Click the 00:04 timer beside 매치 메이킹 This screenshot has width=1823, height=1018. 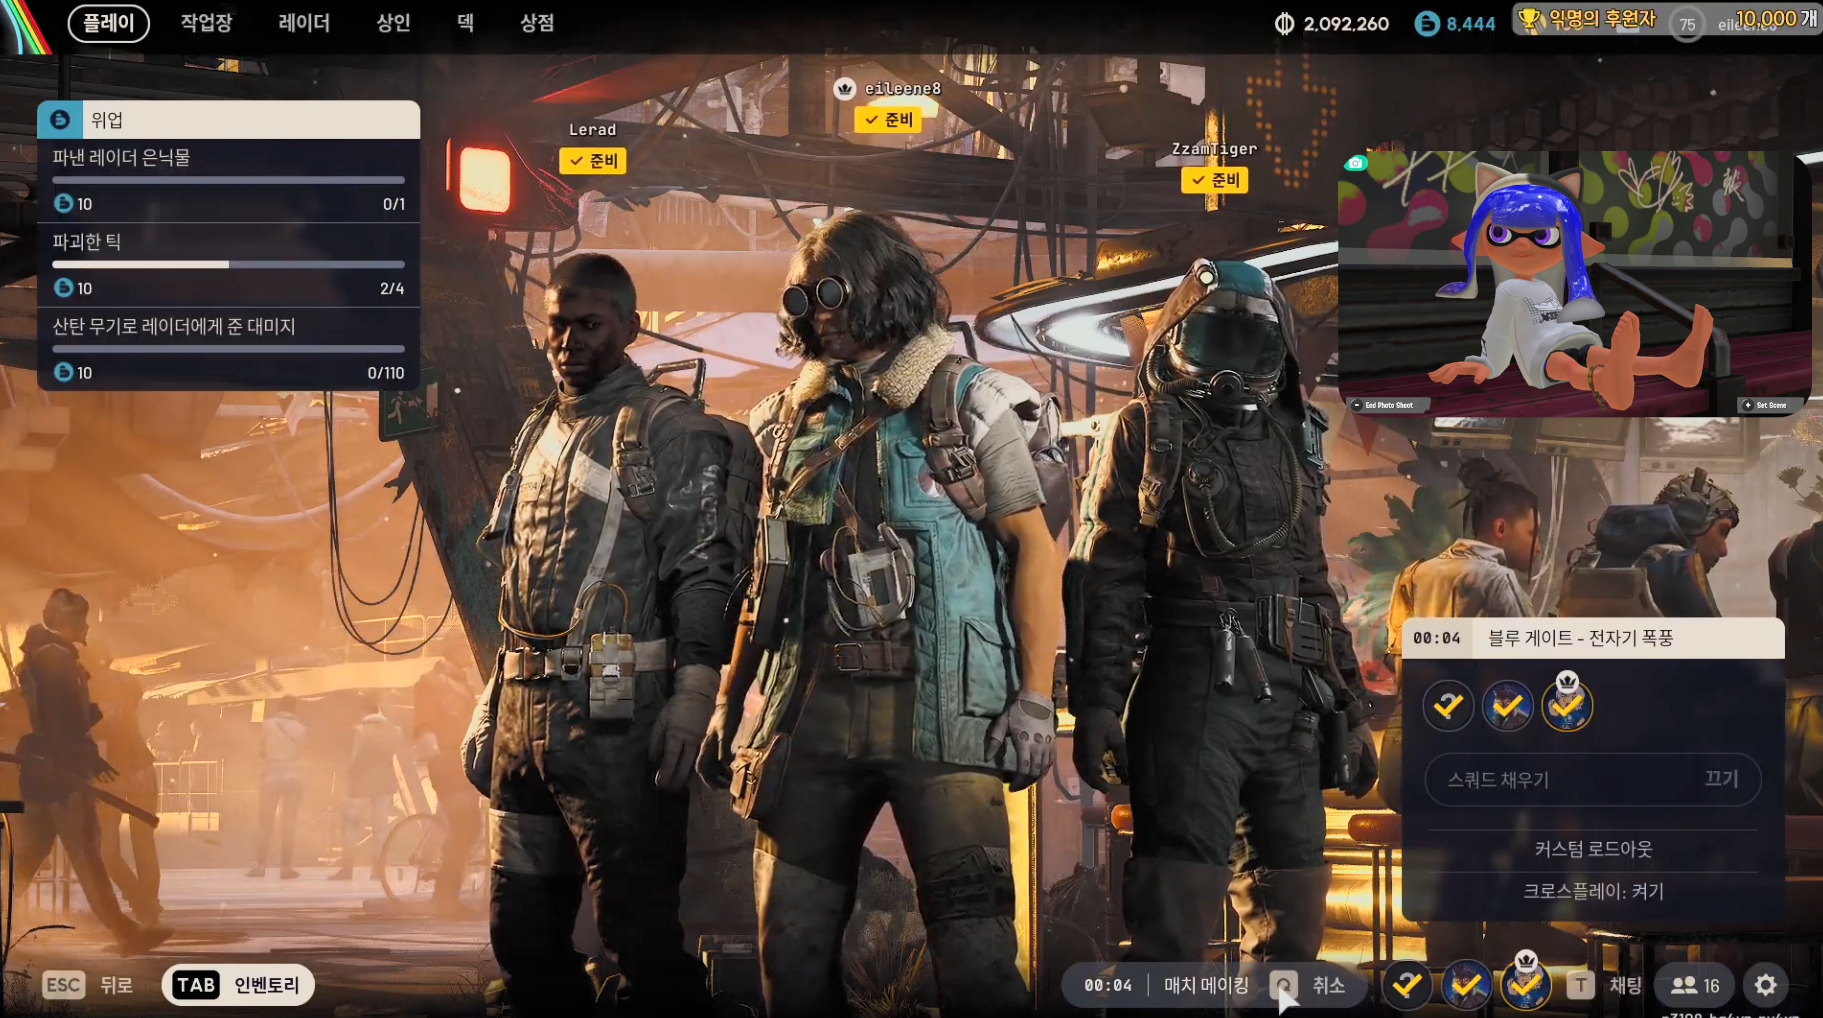pos(1108,985)
